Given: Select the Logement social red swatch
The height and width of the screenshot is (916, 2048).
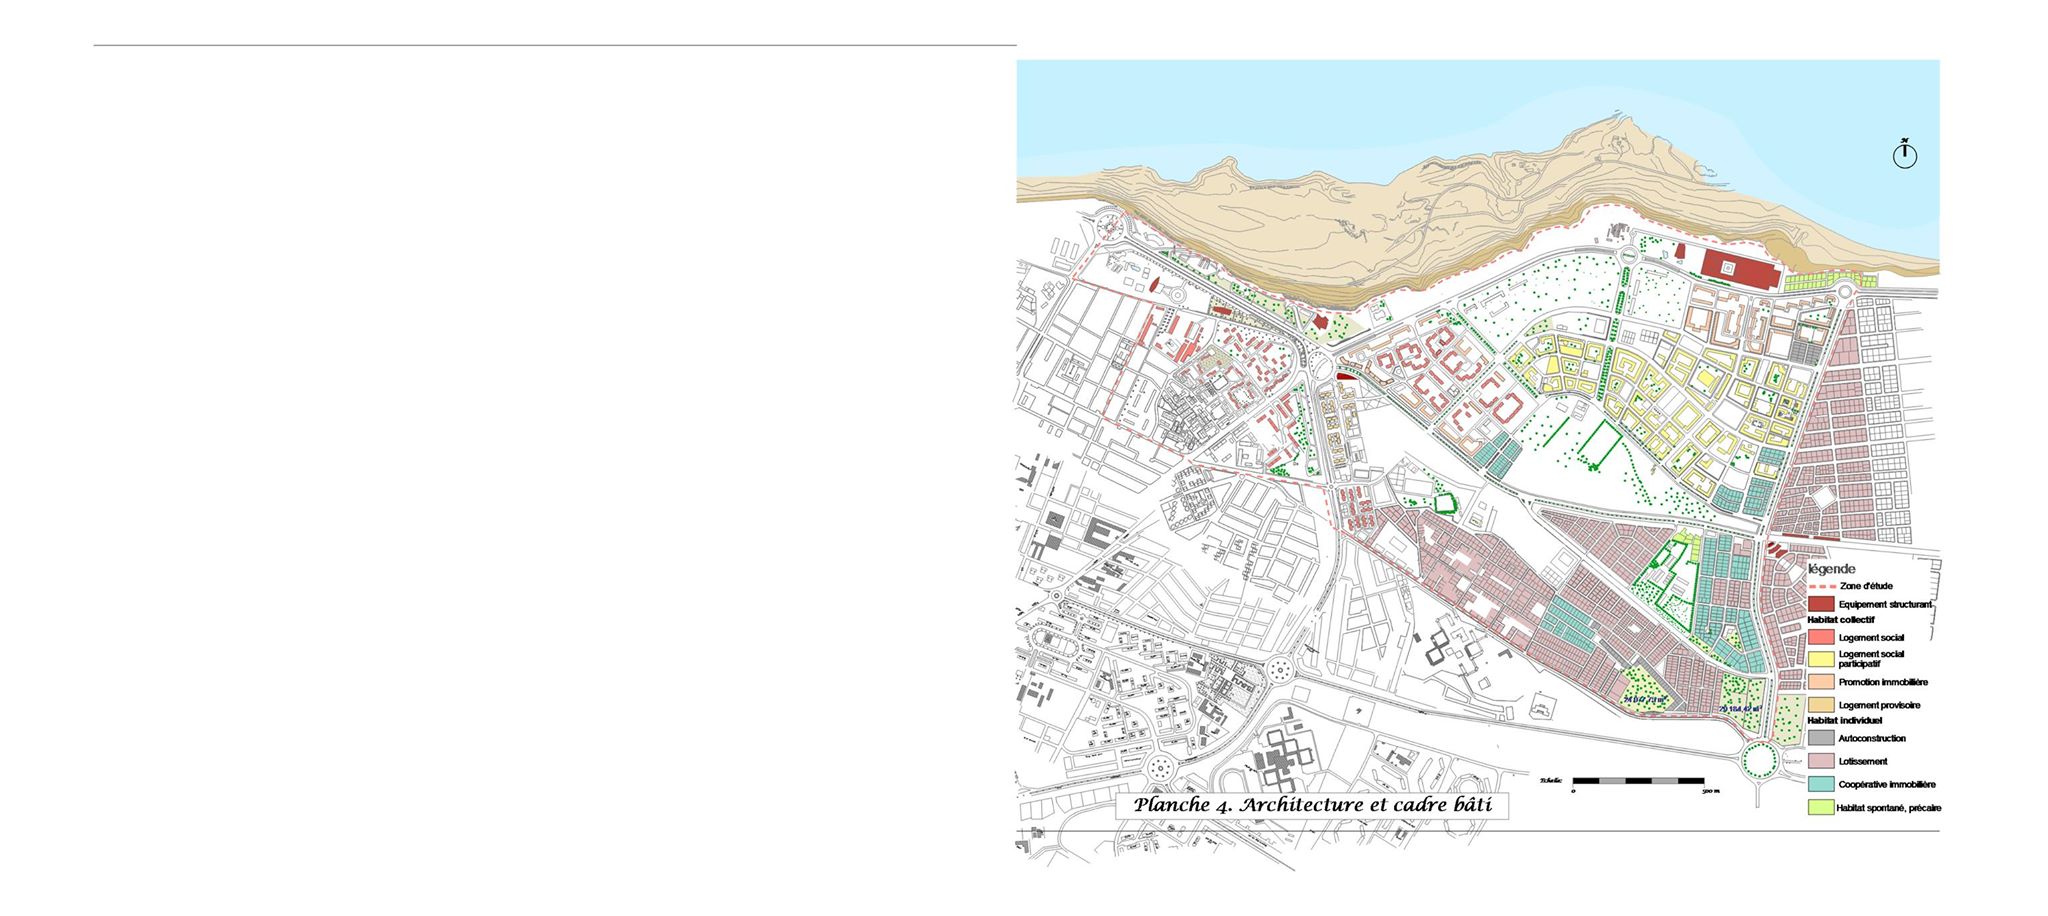Looking at the screenshot, I should click(1821, 637).
